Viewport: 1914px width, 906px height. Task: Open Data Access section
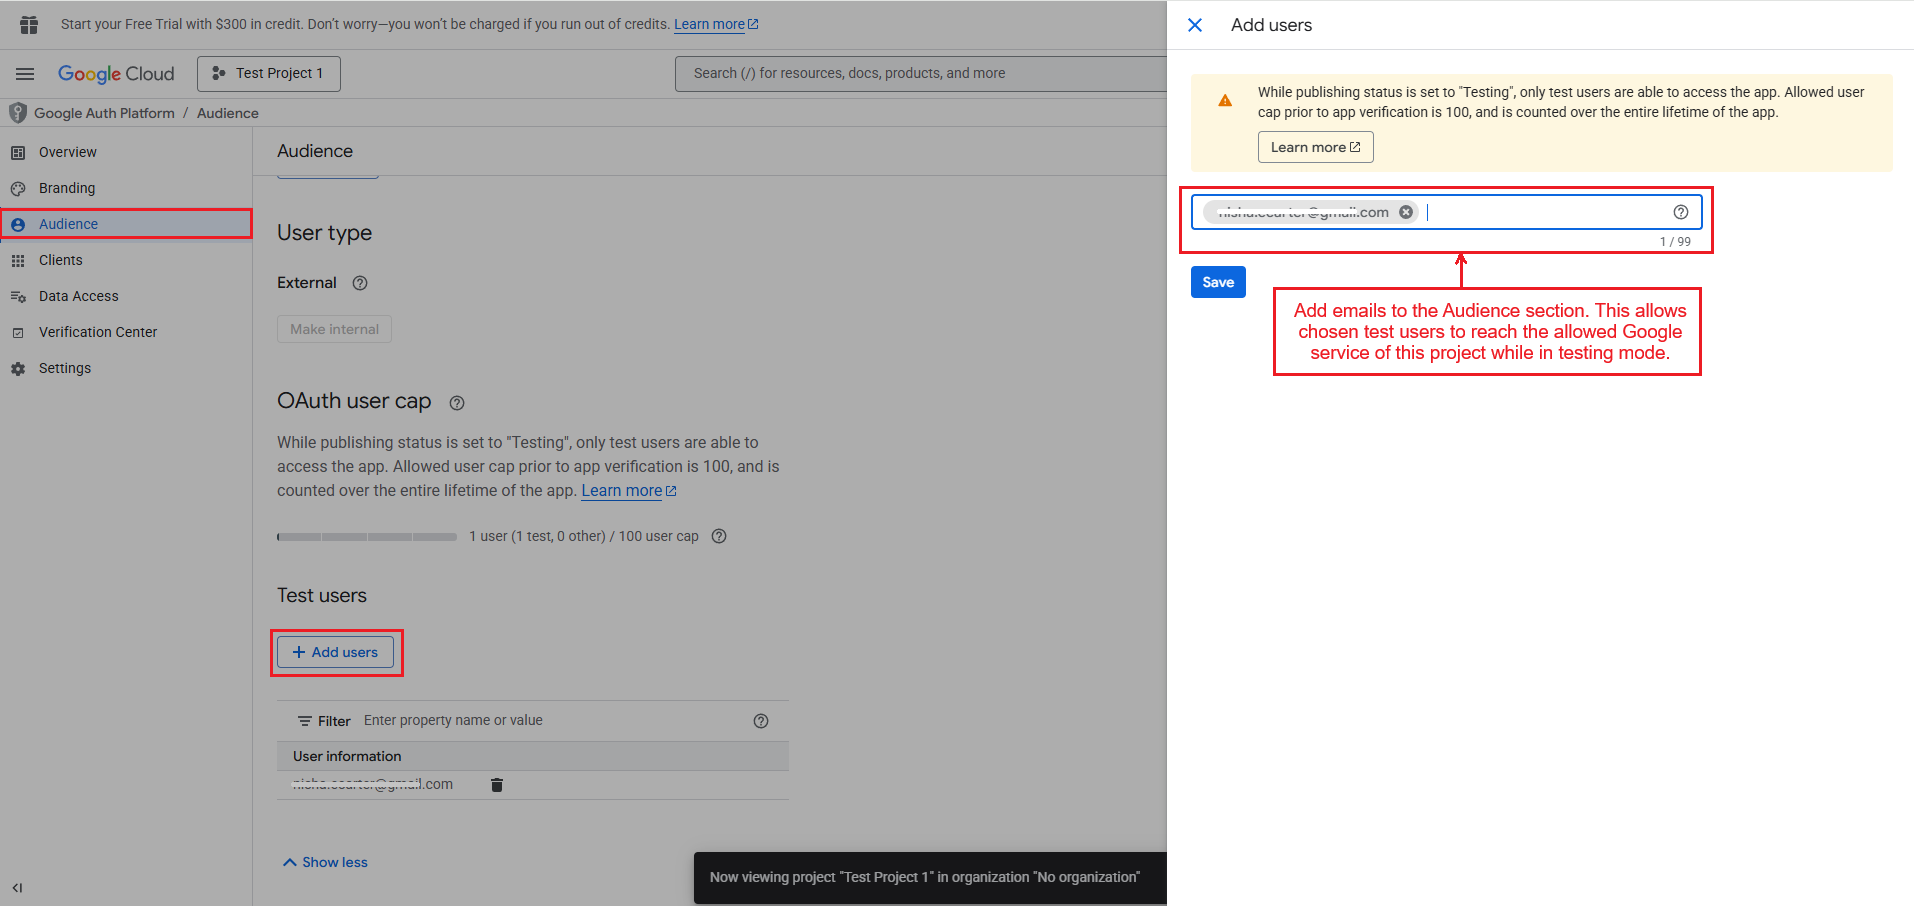(78, 296)
